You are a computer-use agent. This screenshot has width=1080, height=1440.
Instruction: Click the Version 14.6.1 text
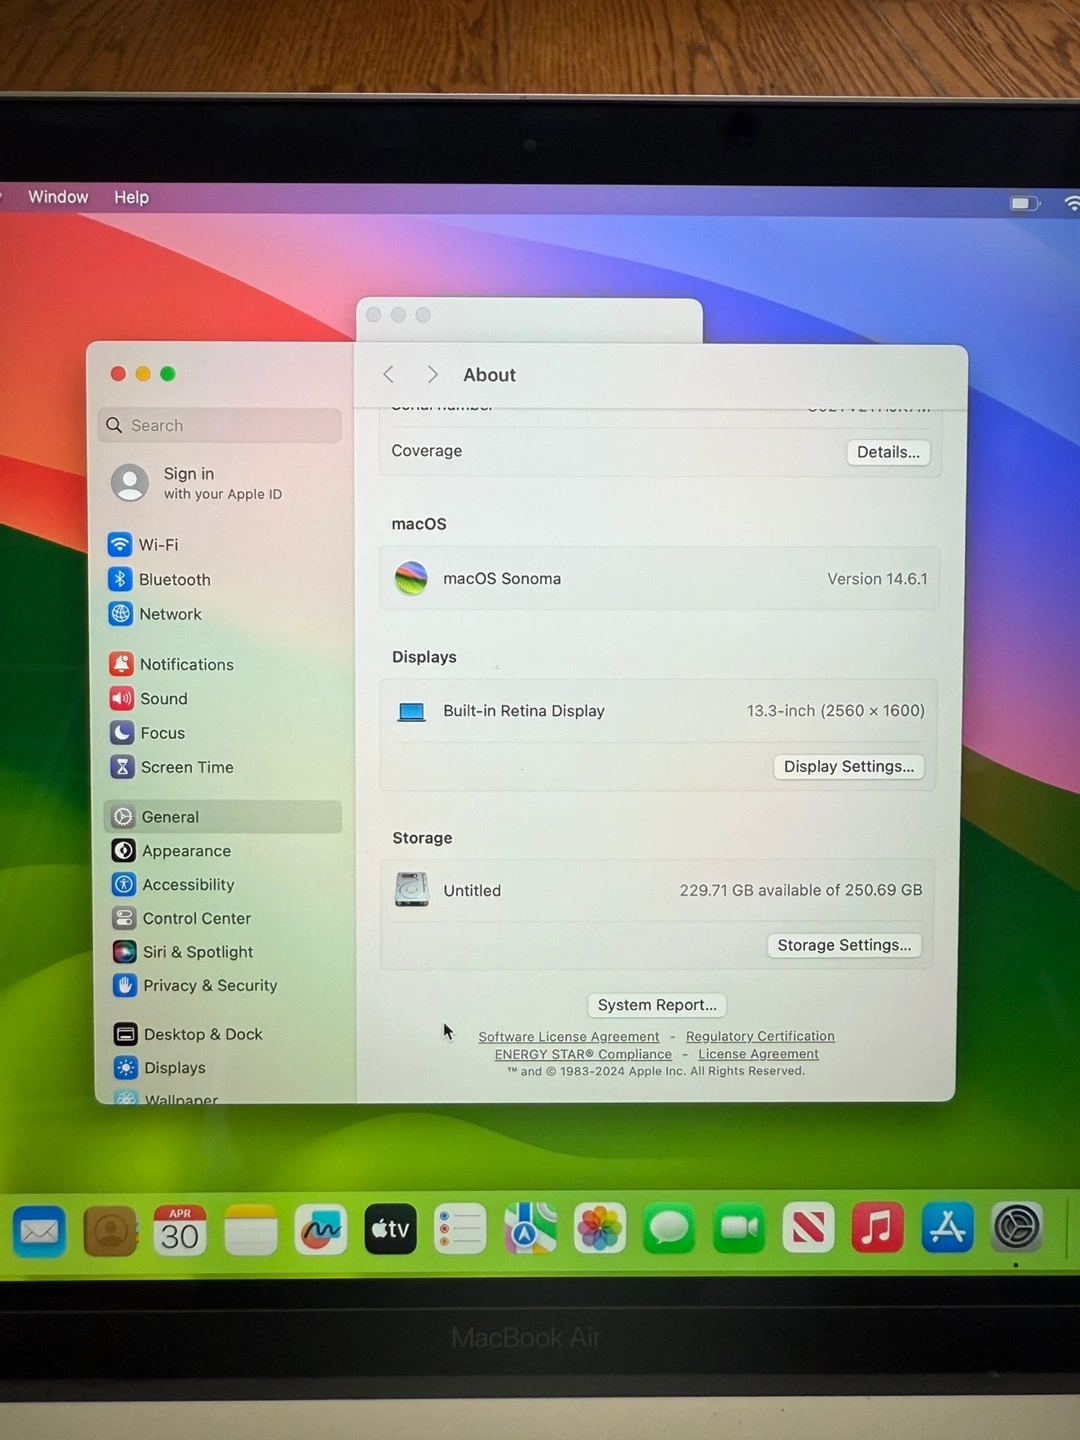(x=877, y=579)
